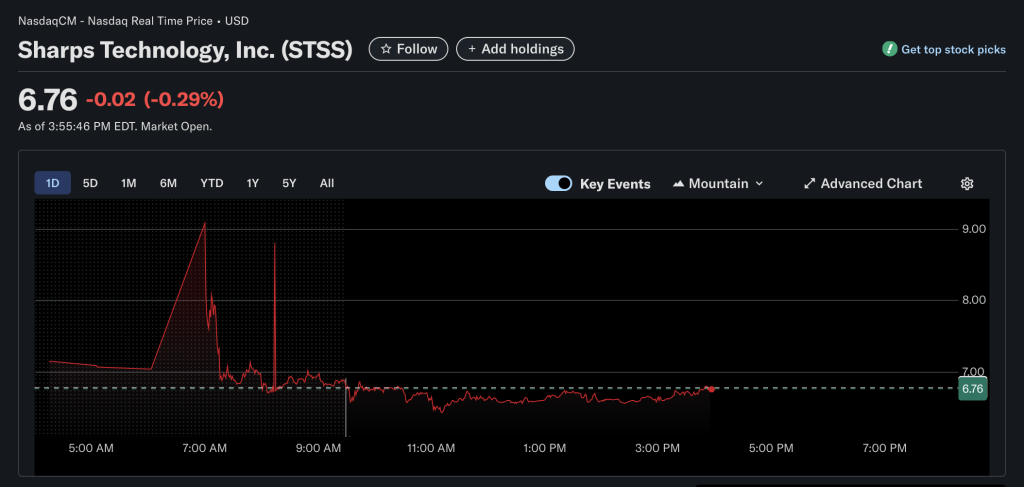Viewport: 1024px width, 487px height.
Task: Show the 6M chart range
Action: pos(168,183)
